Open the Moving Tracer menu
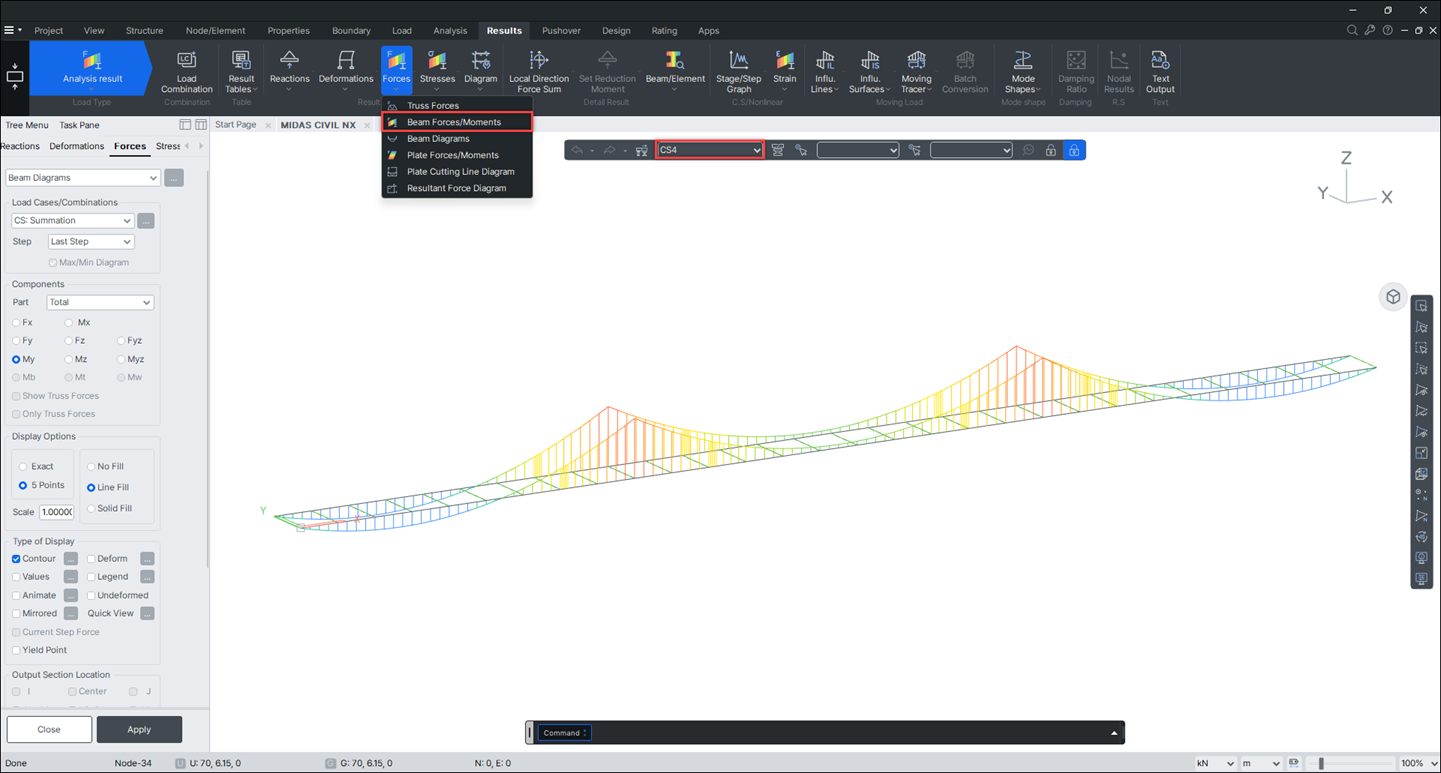Image resolution: width=1441 pixels, height=773 pixels. coord(916,71)
